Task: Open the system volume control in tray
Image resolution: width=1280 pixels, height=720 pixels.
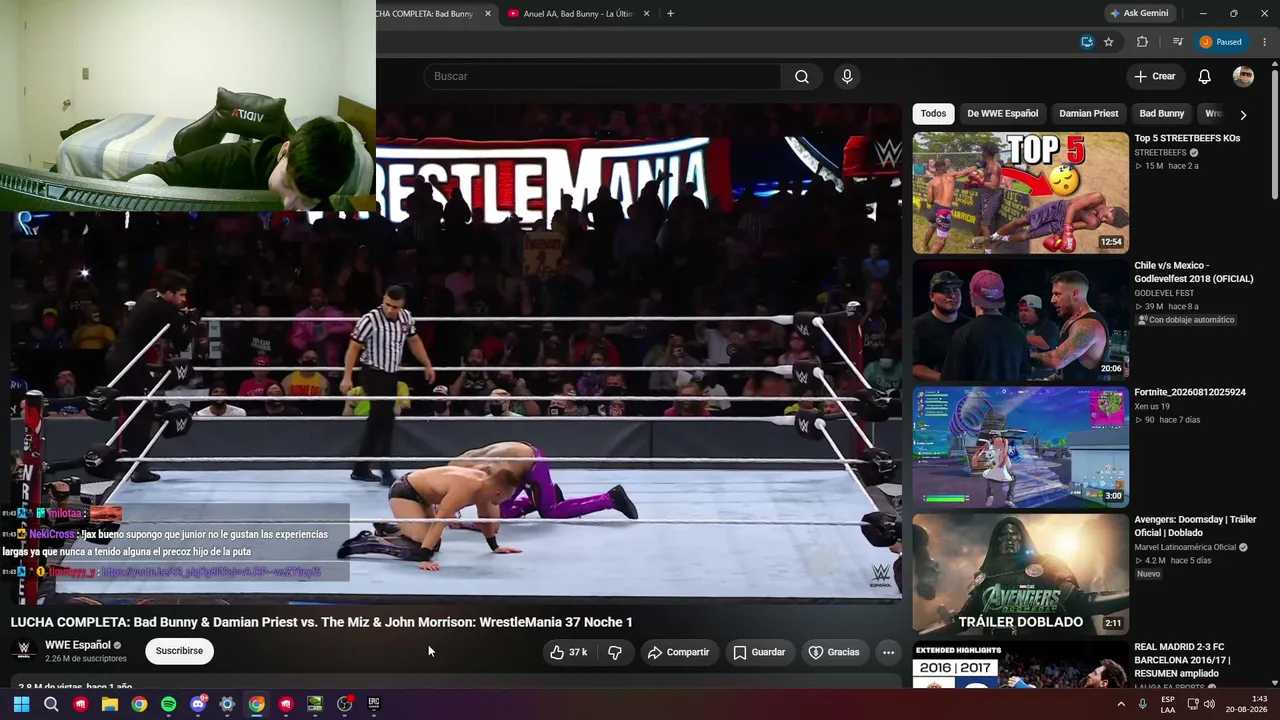Action: (1209, 704)
